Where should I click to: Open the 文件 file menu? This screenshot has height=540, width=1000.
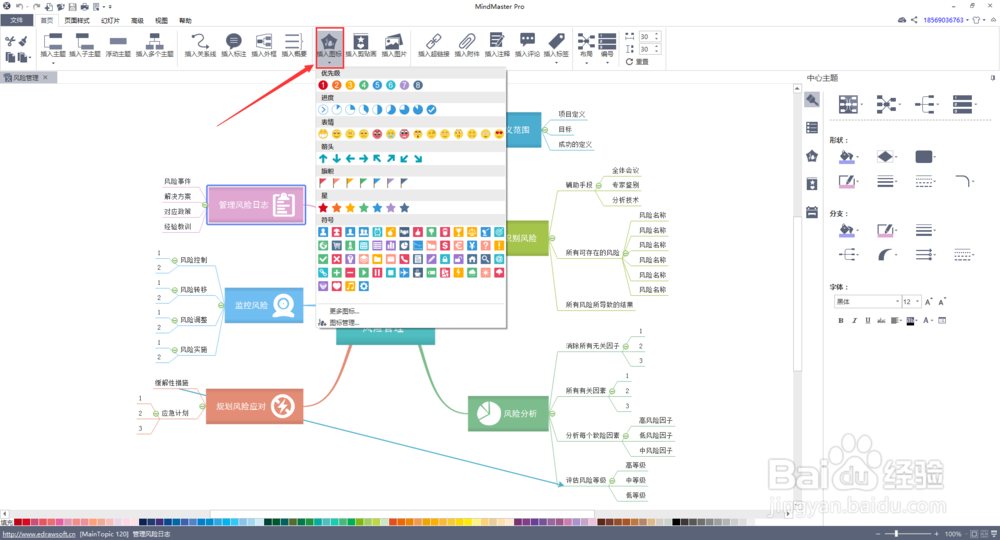(x=17, y=20)
